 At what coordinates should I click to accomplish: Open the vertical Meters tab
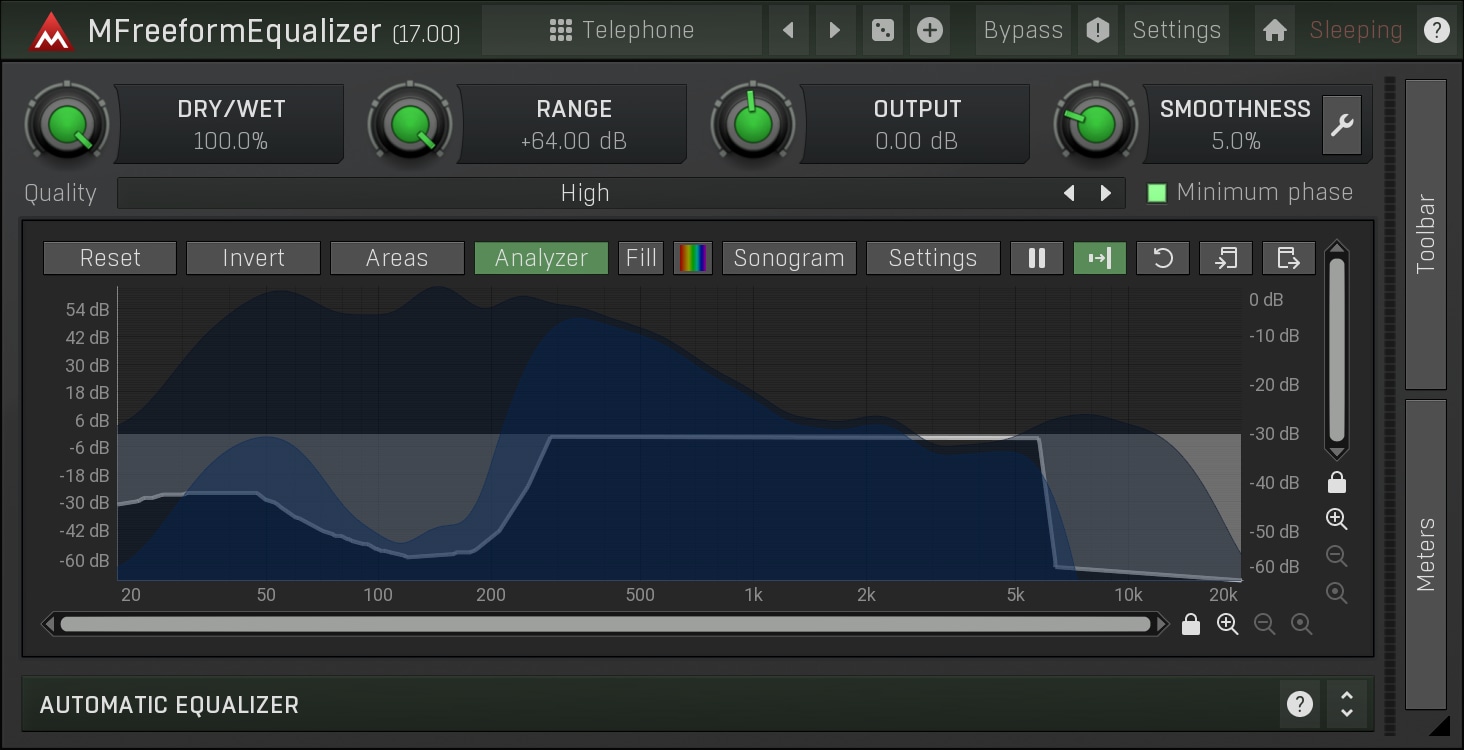pos(1425,554)
